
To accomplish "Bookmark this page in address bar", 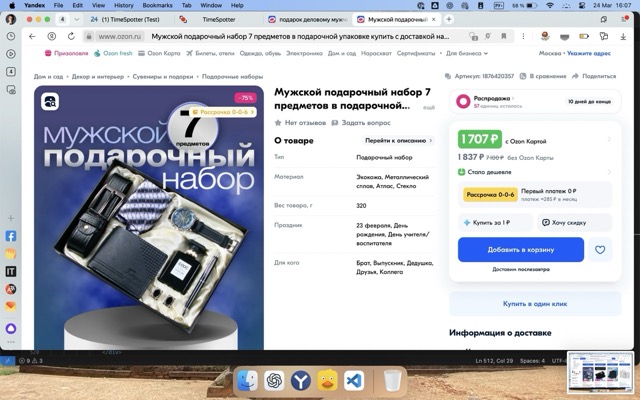I will click(x=504, y=36).
